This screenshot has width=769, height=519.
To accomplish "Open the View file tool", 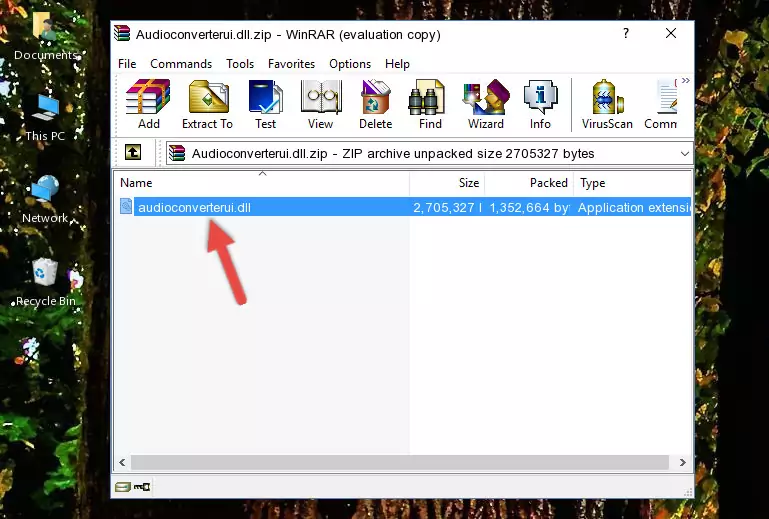I will pyautogui.click(x=321, y=104).
